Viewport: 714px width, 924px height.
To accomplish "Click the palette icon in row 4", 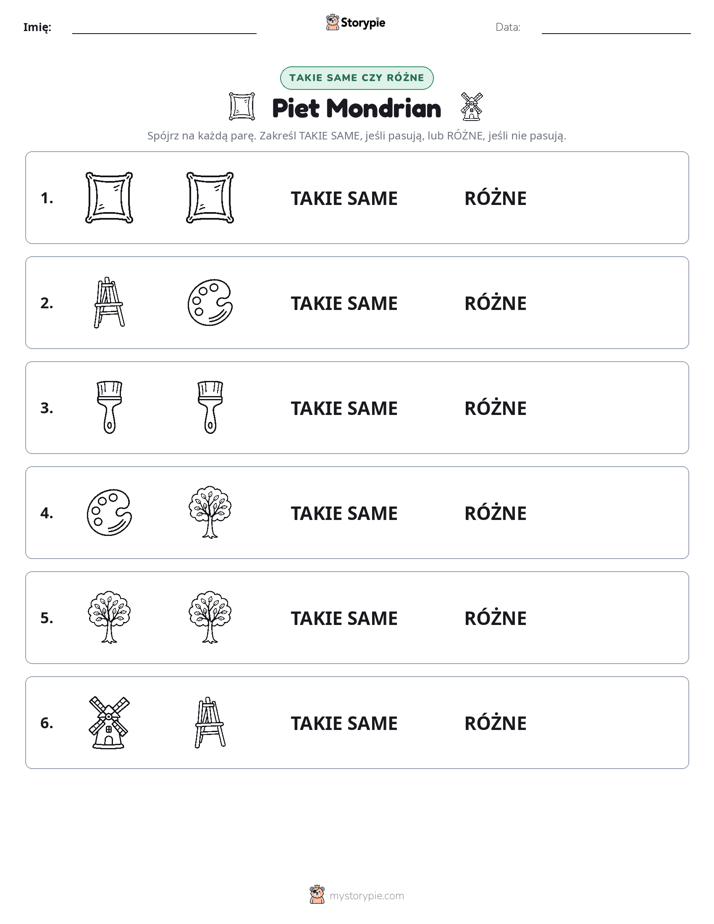I will 109,512.
